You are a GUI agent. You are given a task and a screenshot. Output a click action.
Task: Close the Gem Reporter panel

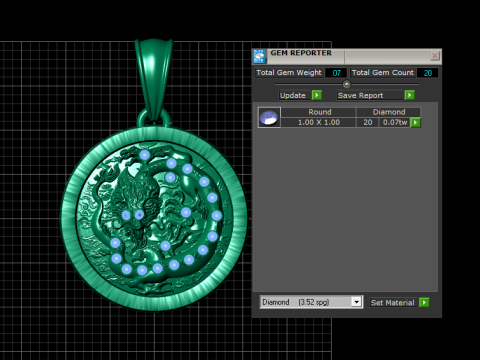(x=435, y=56)
